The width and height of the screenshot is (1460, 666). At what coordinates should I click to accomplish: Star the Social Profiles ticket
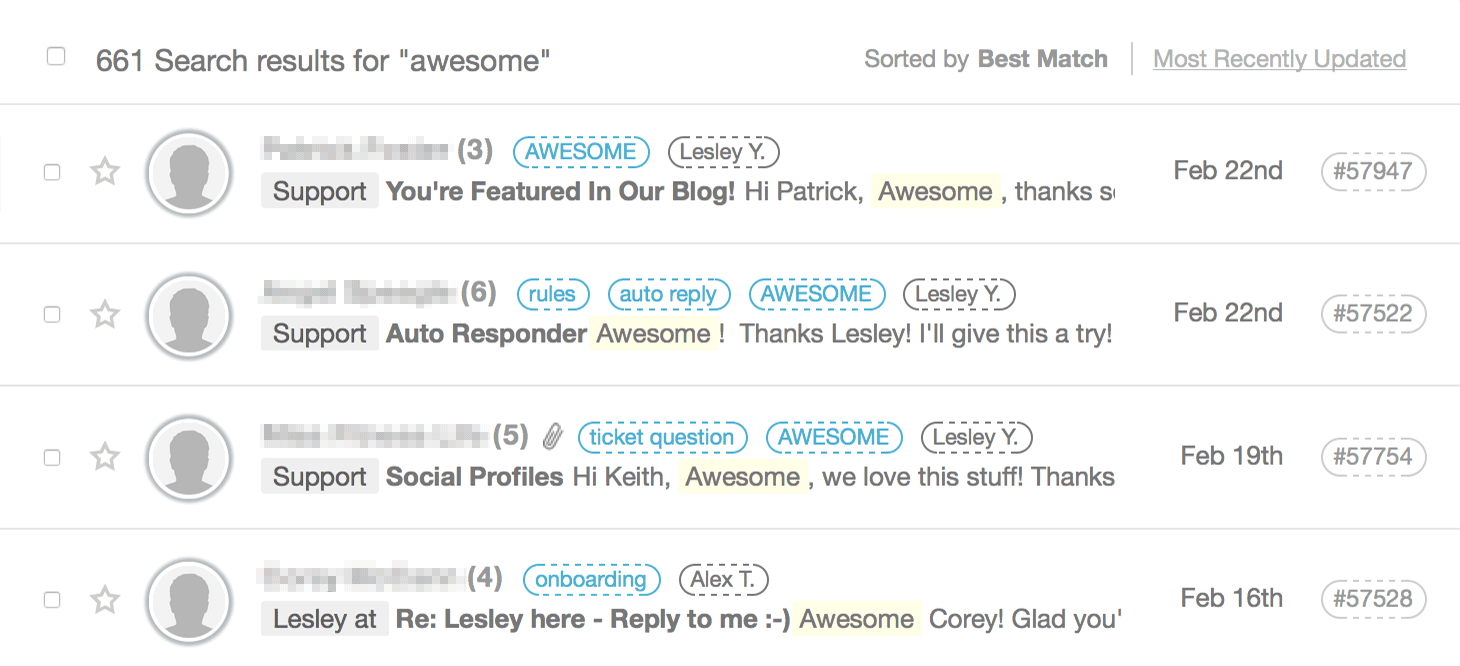tap(105, 457)
